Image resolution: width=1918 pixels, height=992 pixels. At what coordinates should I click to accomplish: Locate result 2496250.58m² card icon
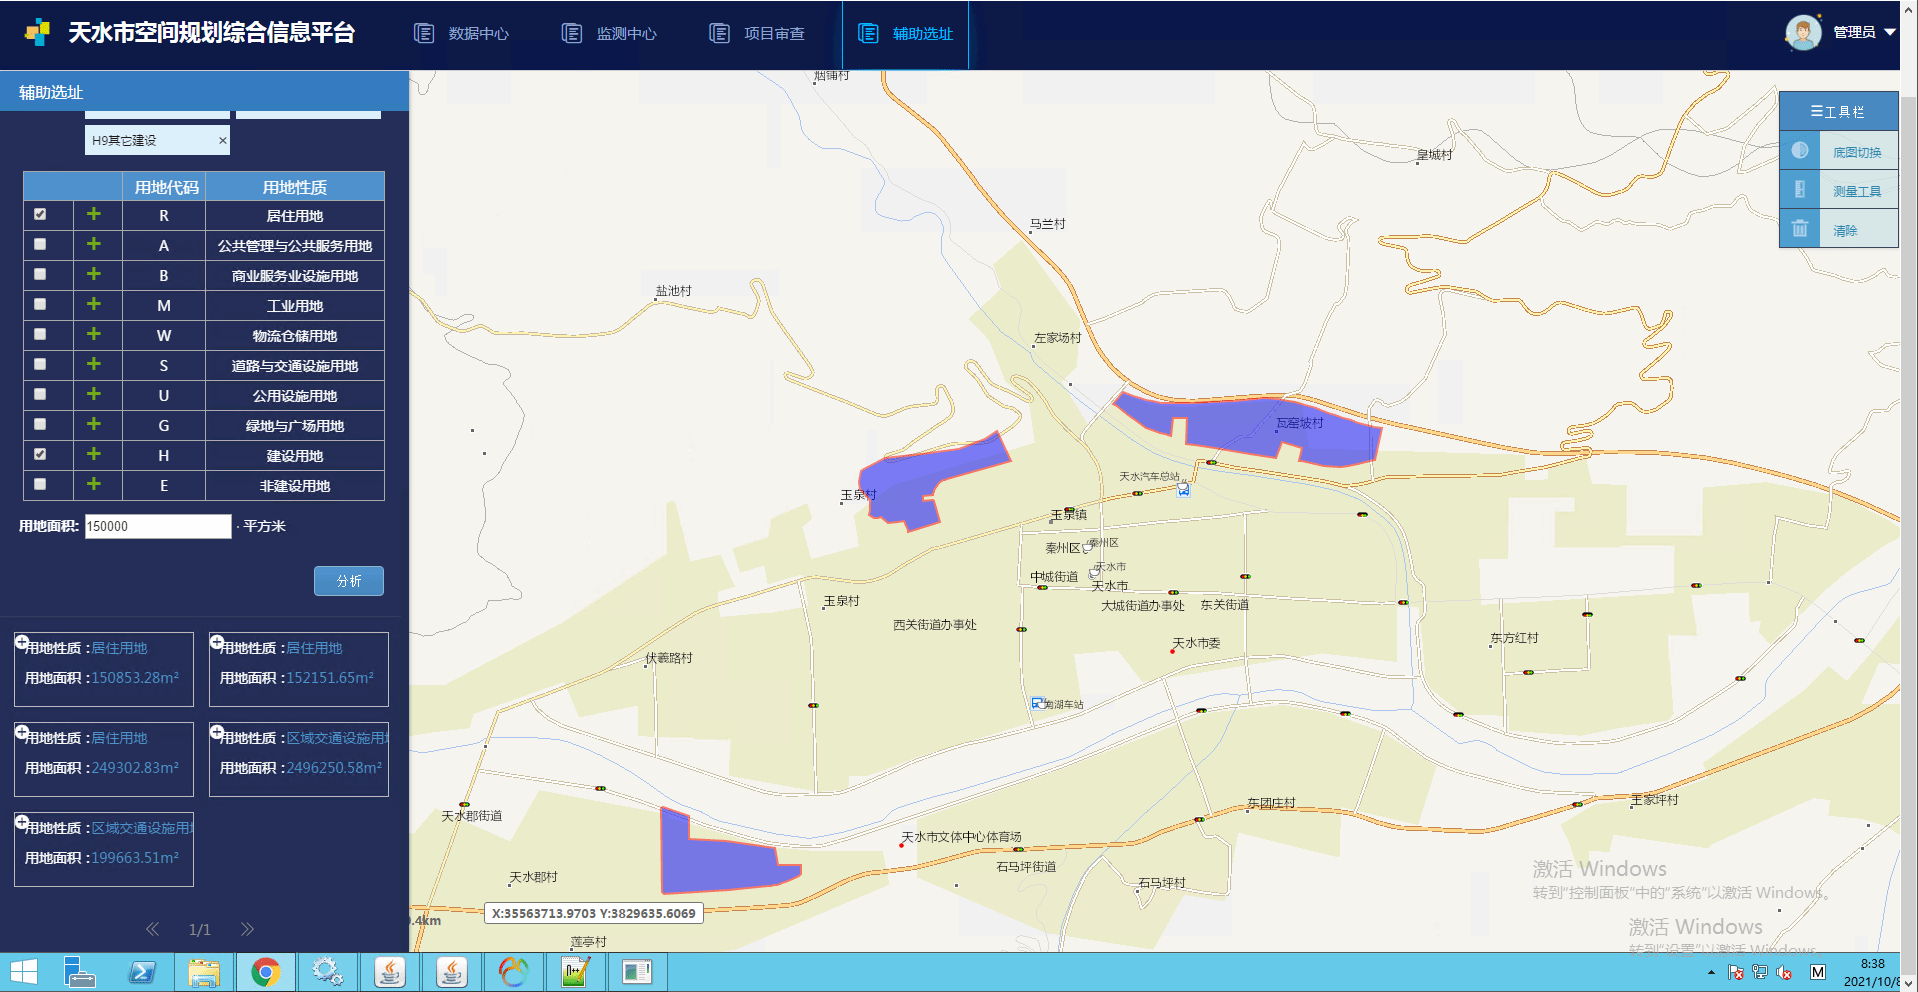click(x=217, y=732)
